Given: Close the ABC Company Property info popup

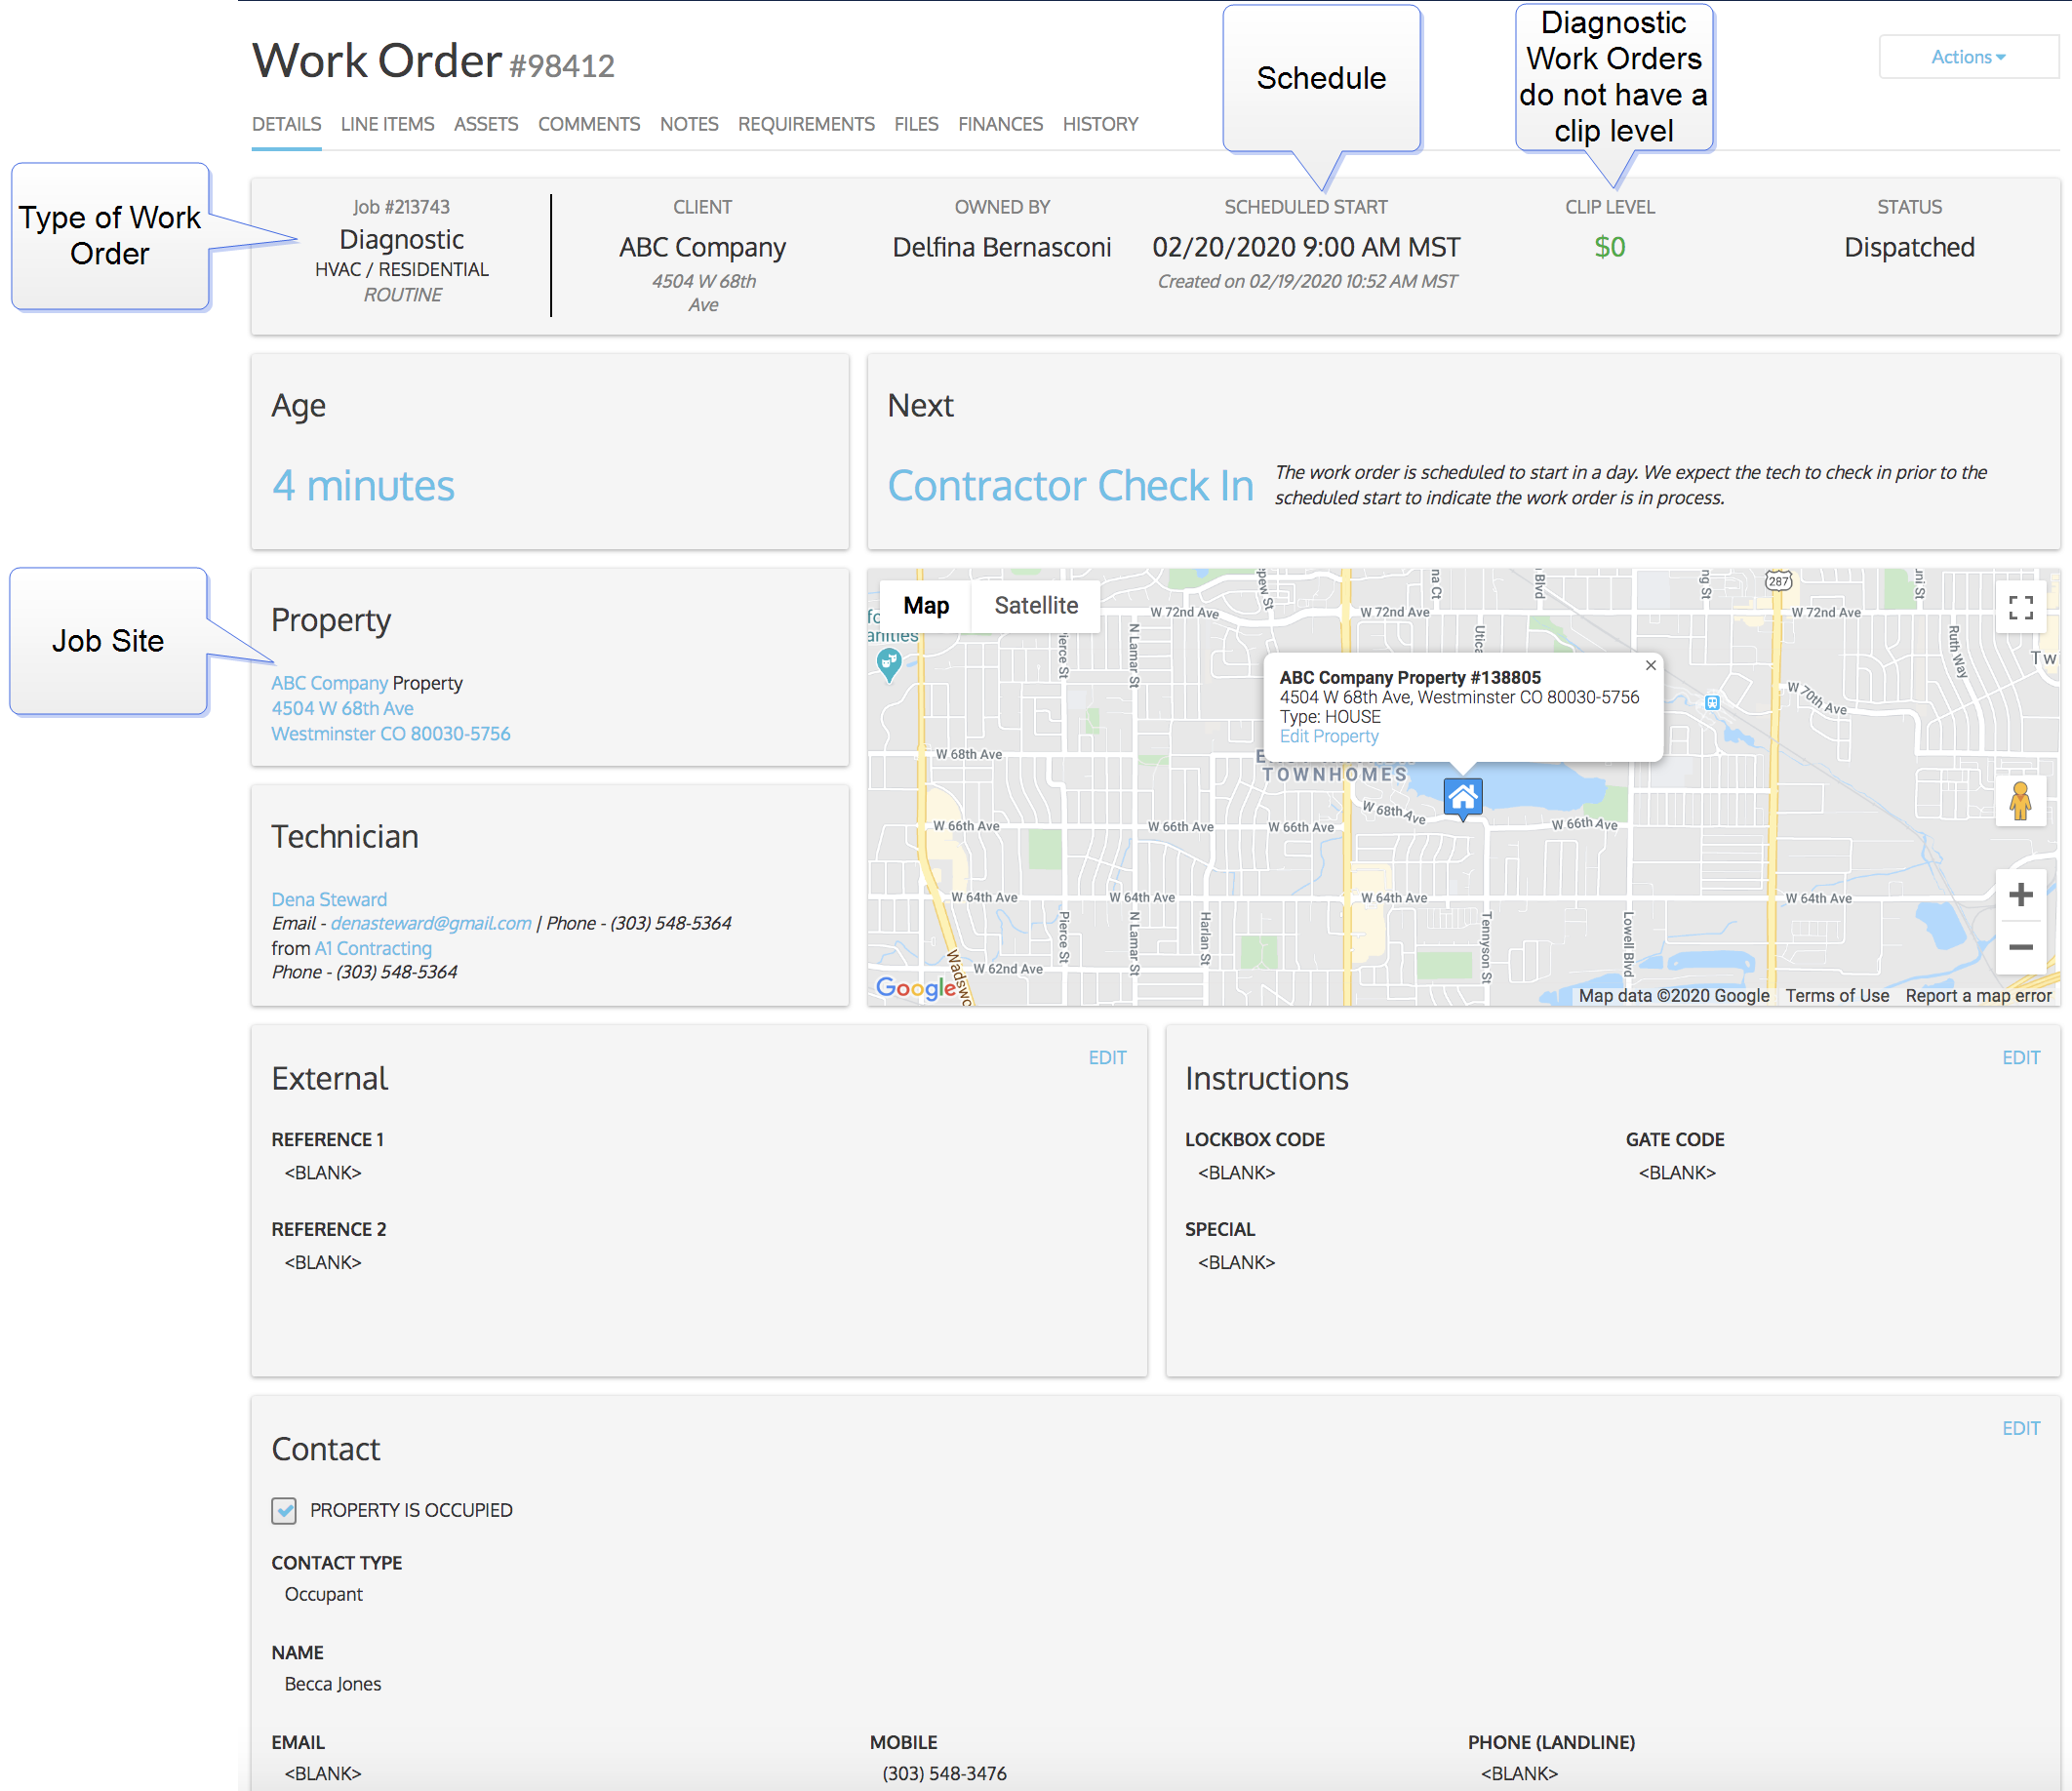Looking at the screenshot, I should 1651,666.
